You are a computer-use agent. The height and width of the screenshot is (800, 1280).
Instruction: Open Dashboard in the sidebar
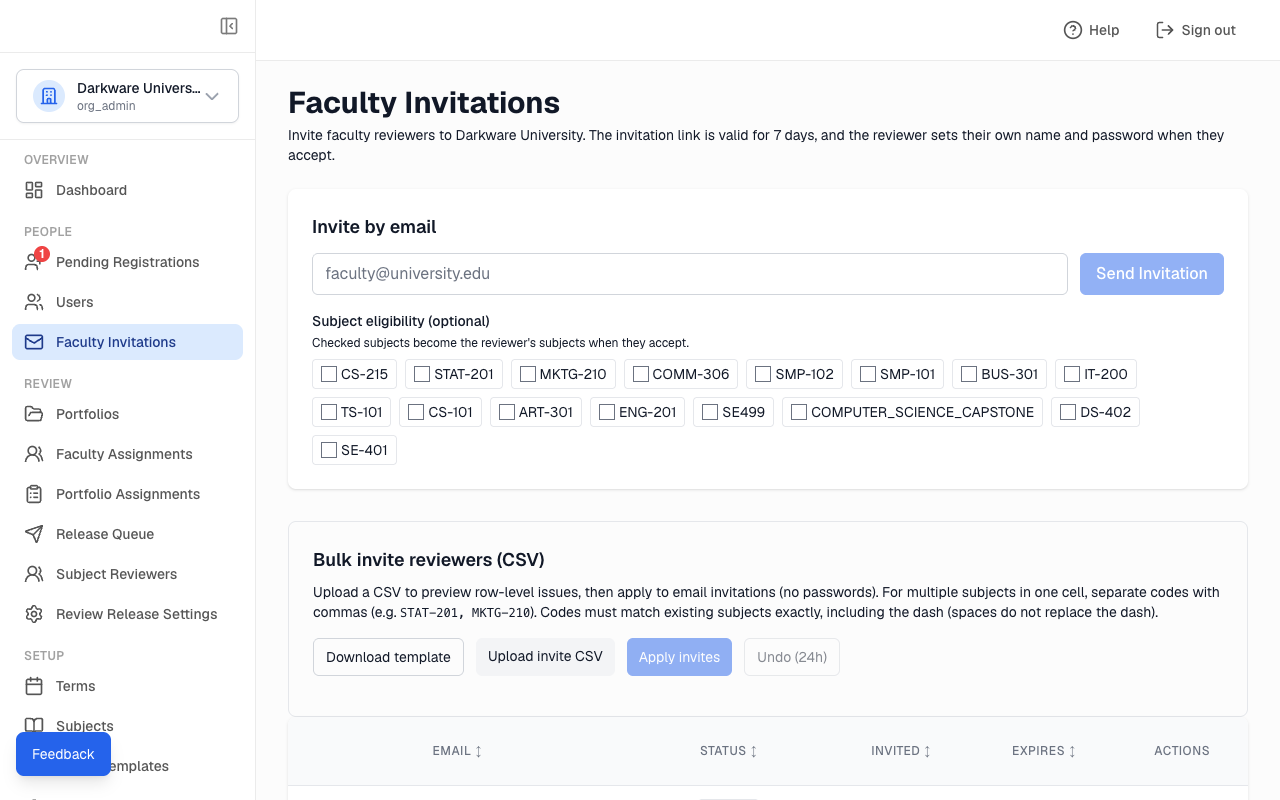[127, 190]
